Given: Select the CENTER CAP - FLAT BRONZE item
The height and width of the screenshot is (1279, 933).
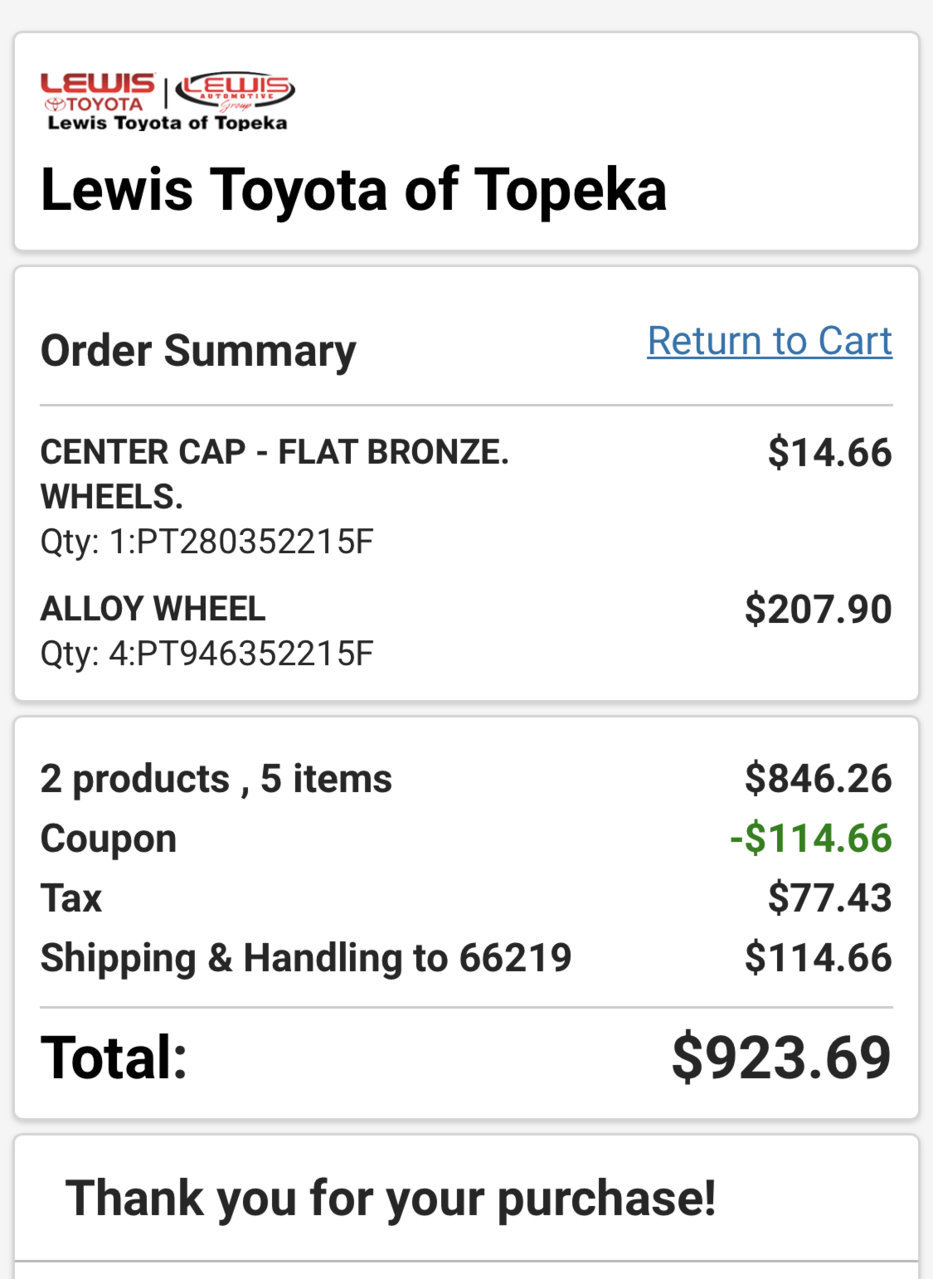Looking at the screenshot, I should pyautogui.click(x=275, y=474).
